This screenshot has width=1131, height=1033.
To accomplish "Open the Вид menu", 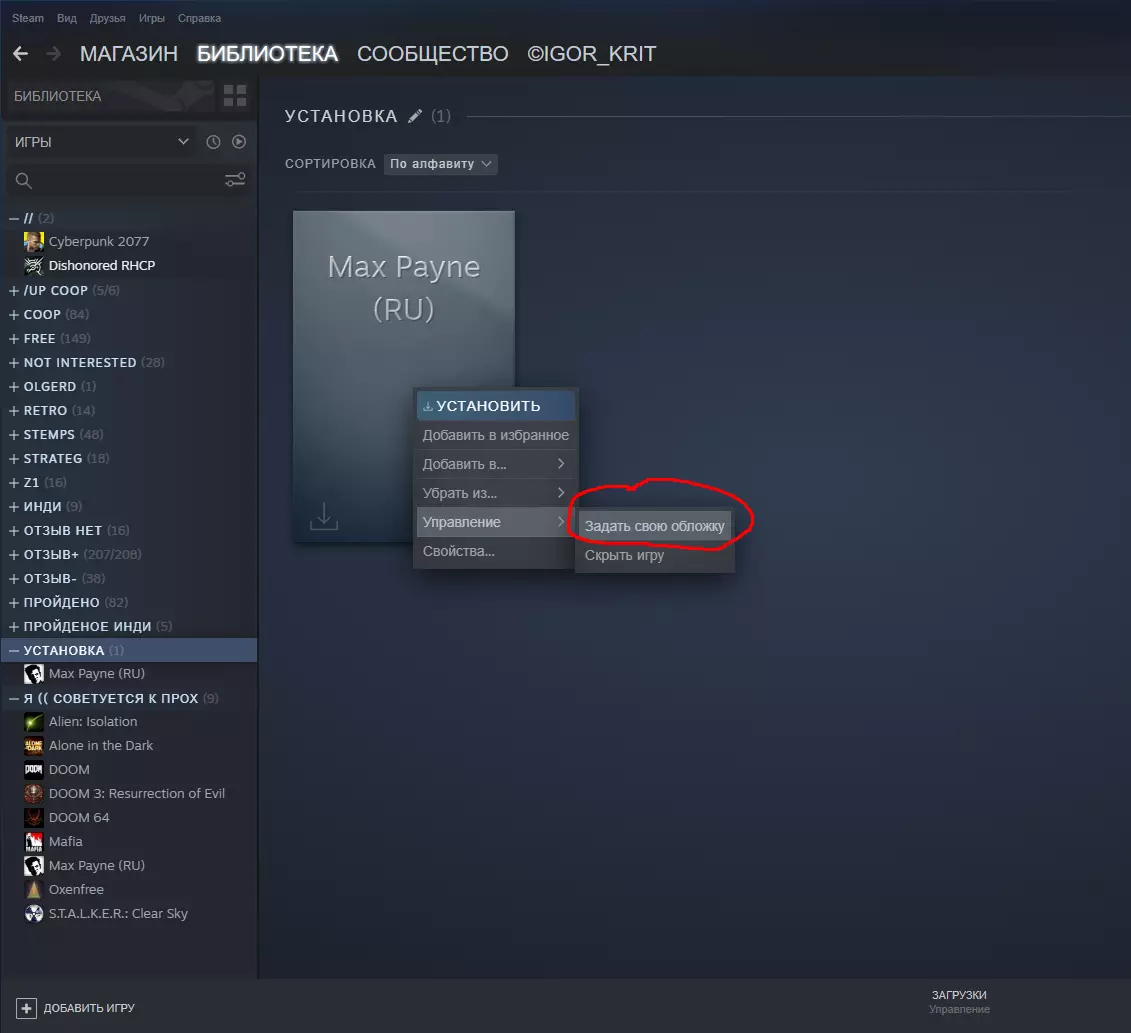I will [x=66, y=18].
